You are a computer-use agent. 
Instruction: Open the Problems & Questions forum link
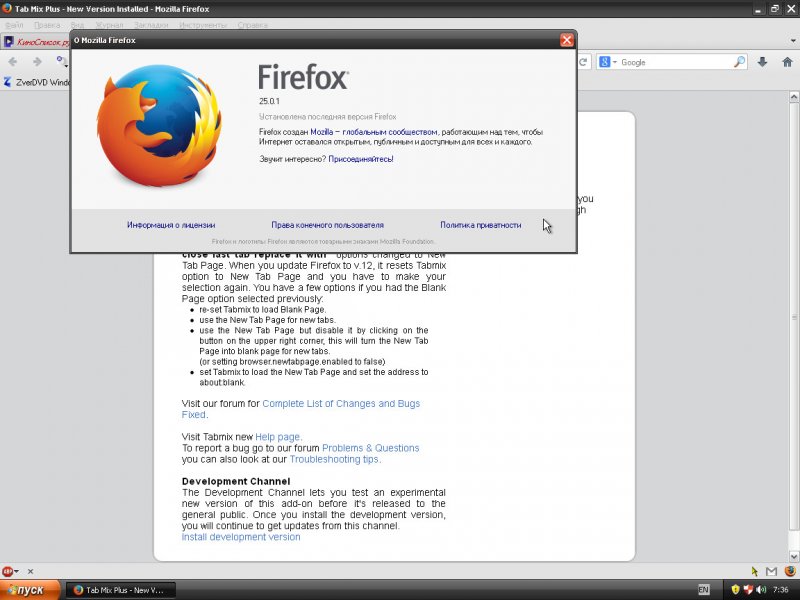click(370, 448)
